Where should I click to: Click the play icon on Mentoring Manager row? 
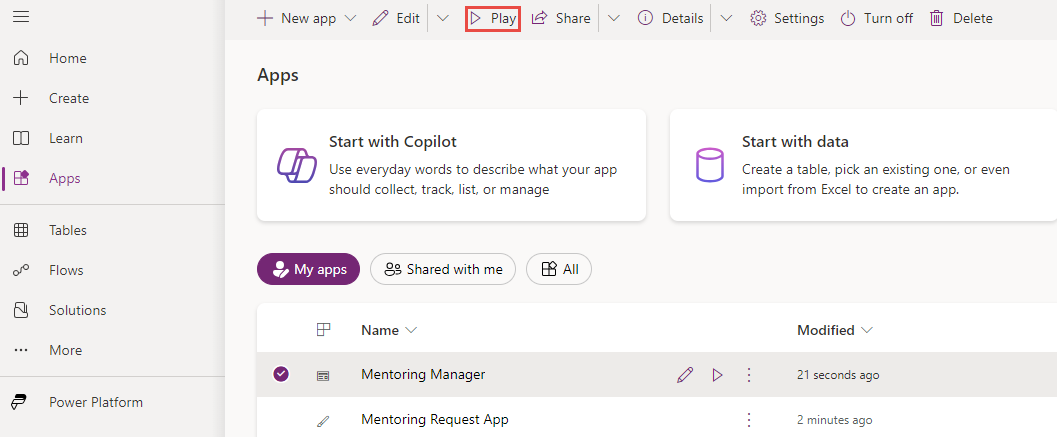coord(717,375)
